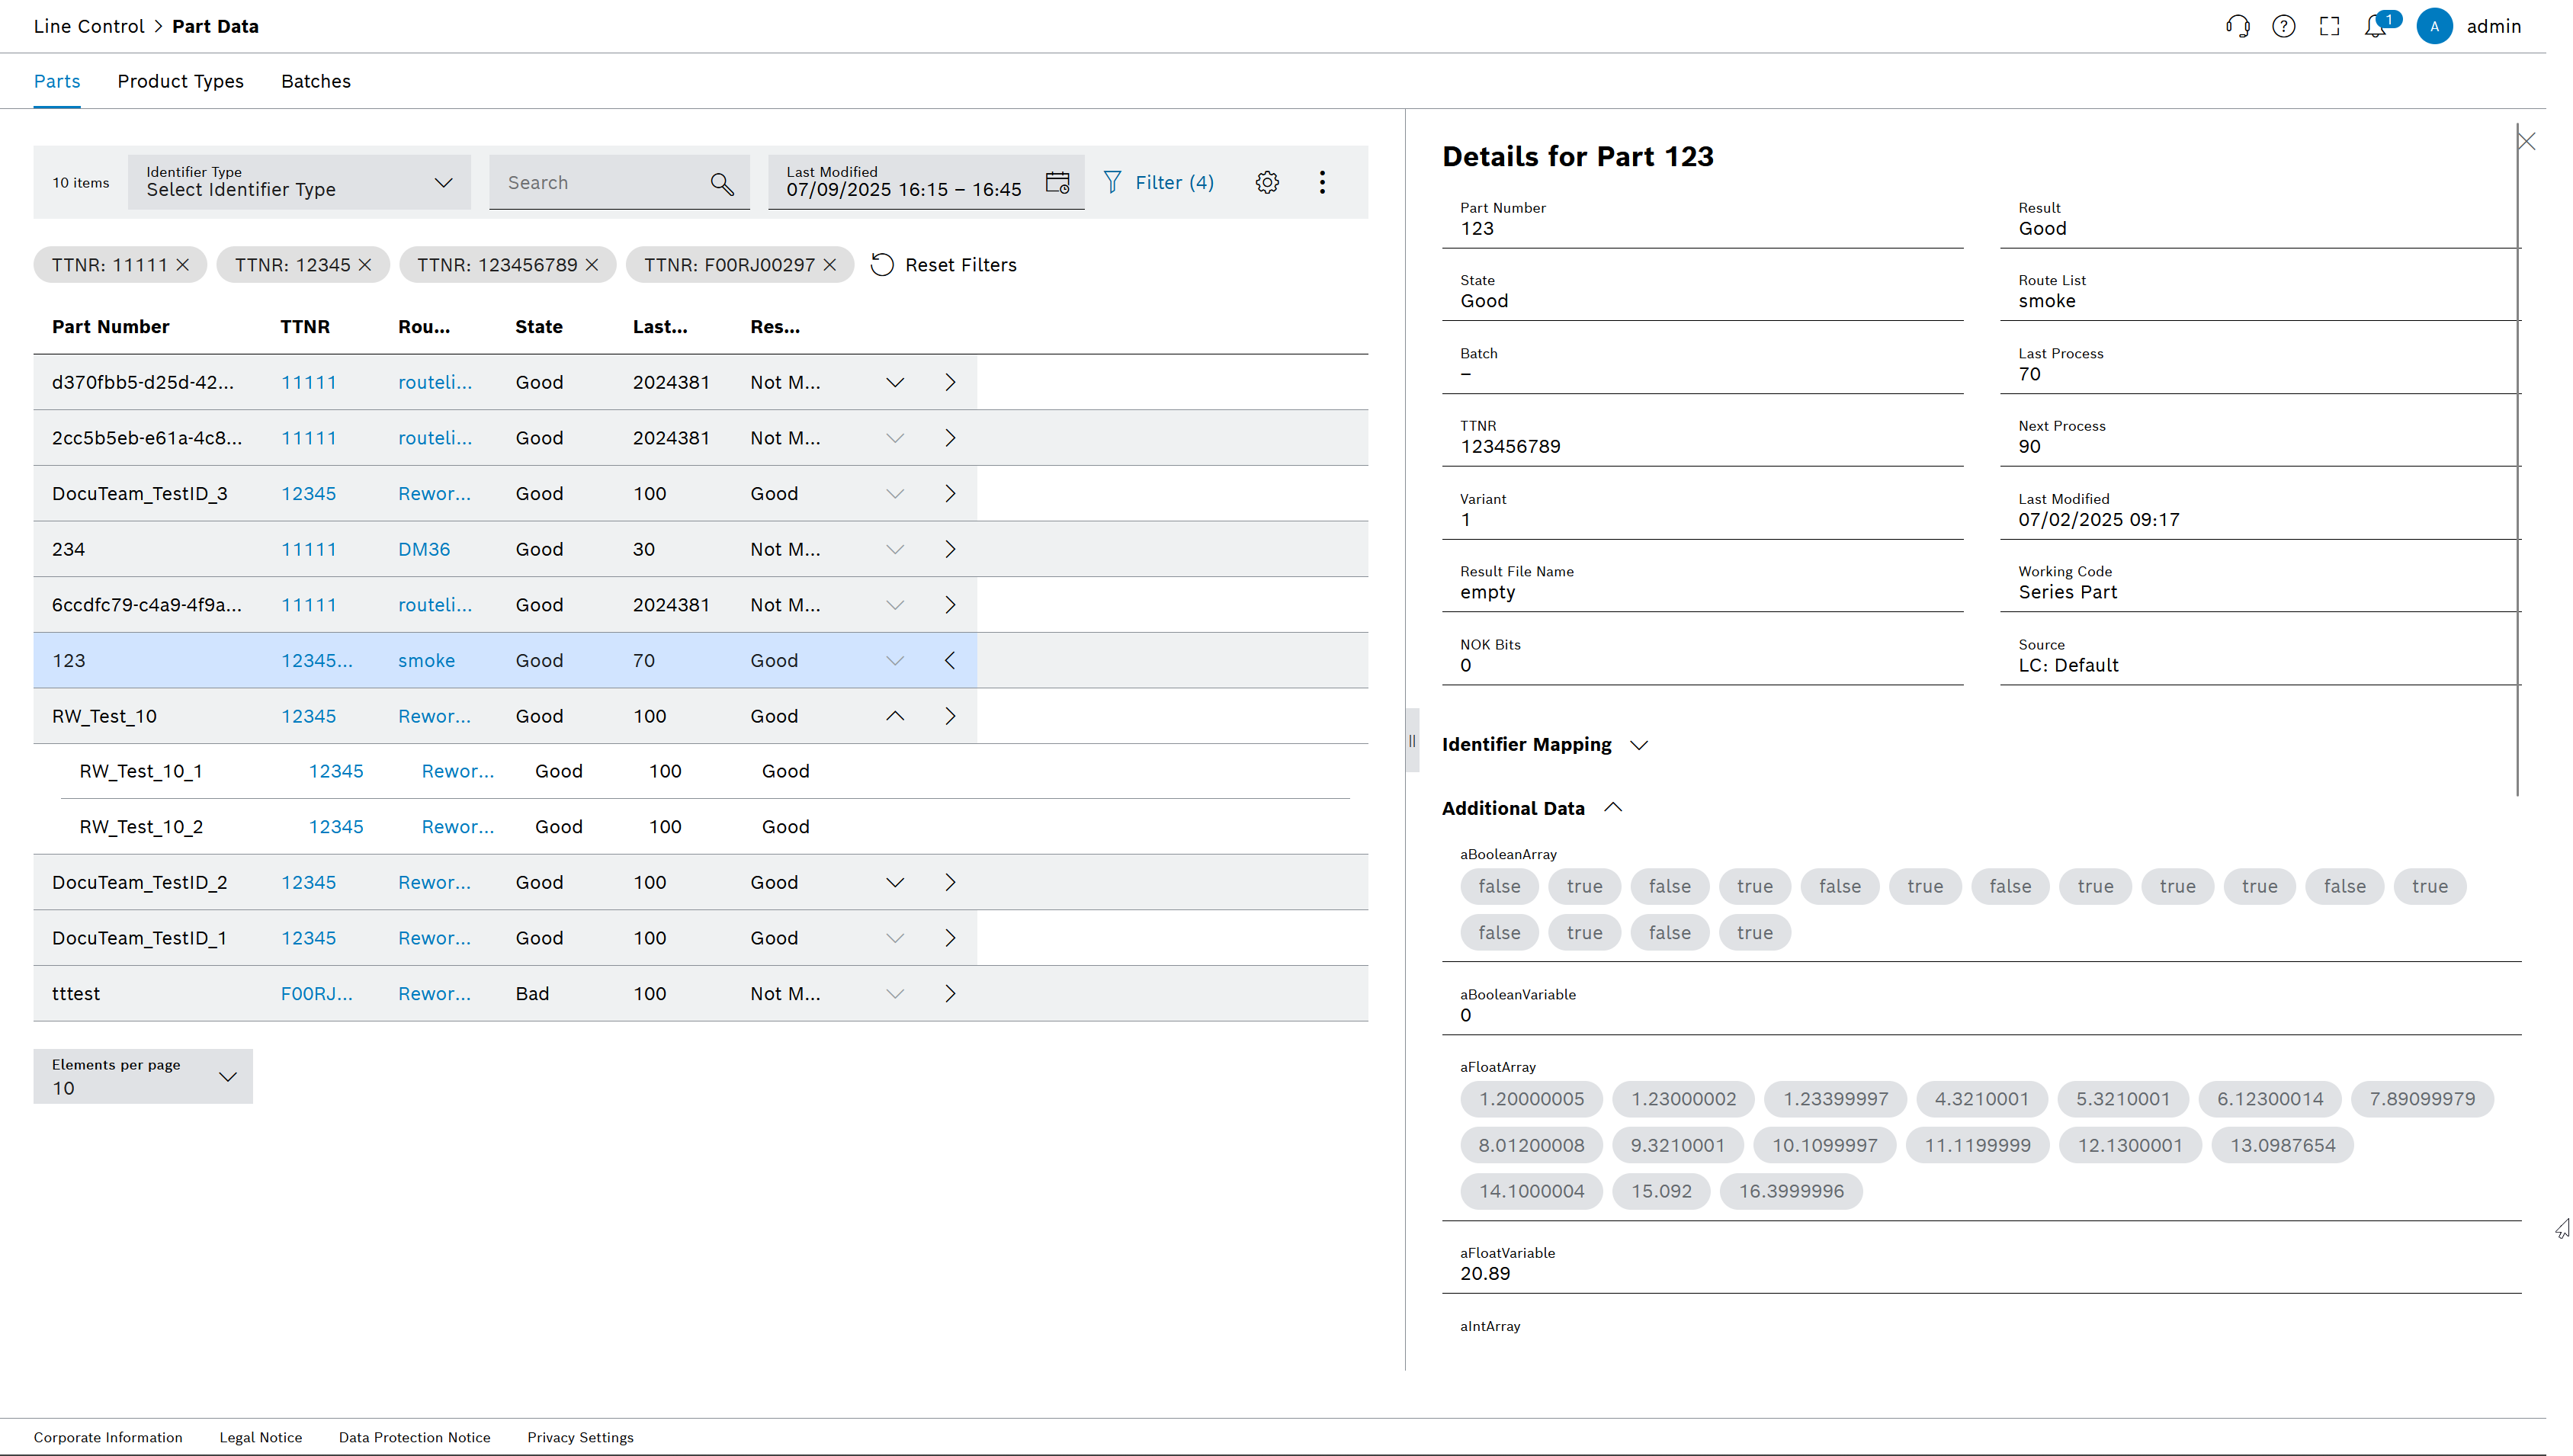This screenshot has width=2573, height=1456.
Task: Open the smoke route list link
Action: tap(427, 660)
